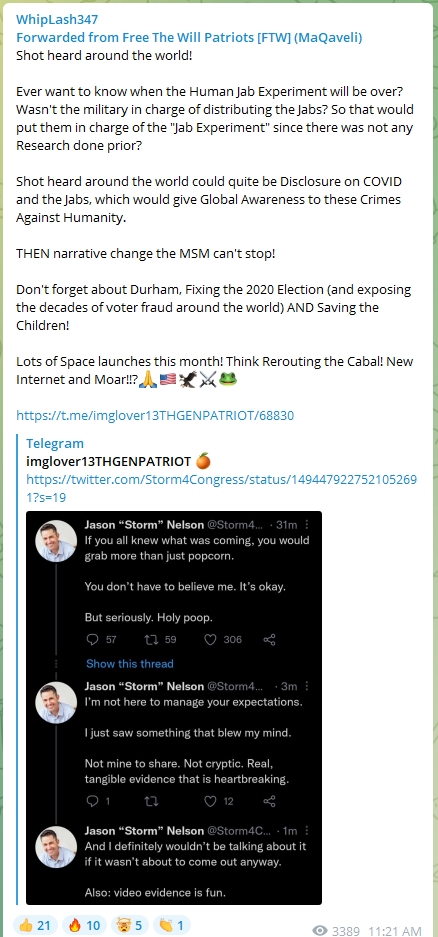Click the clapping reaction with 1
Viewport: 438px width, 937px height.
pos(171,925)
